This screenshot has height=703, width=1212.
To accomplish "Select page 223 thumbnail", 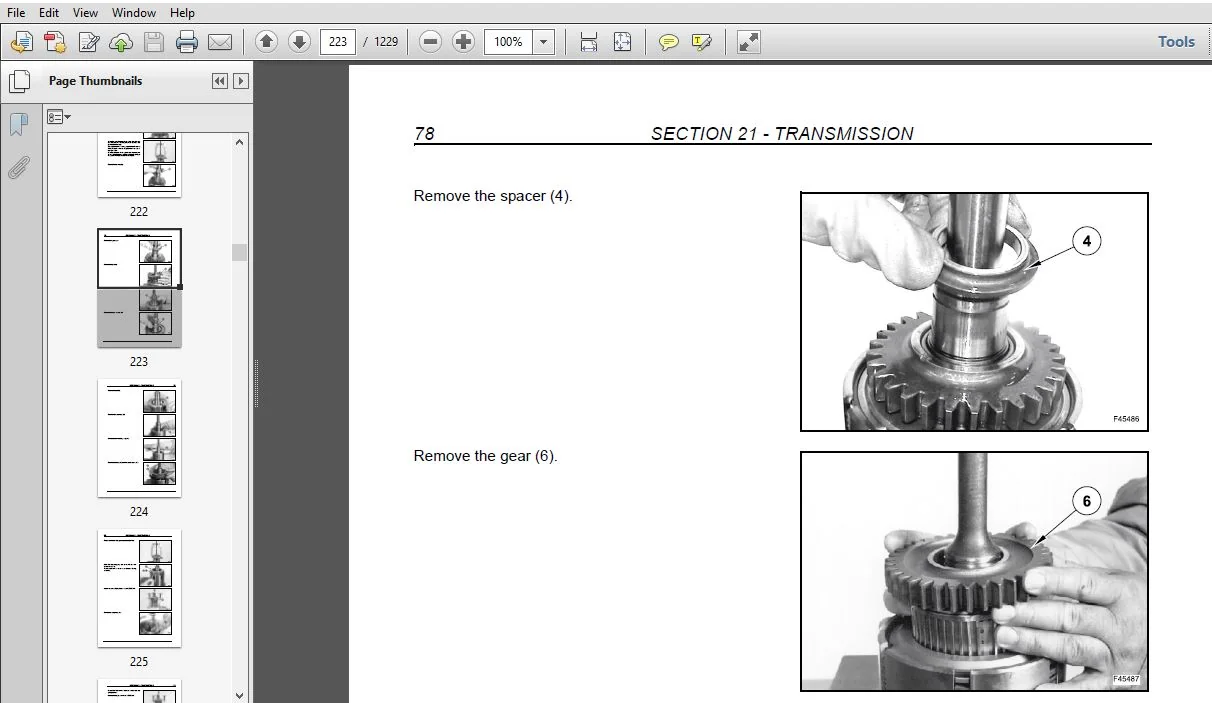I will [139, 288].
